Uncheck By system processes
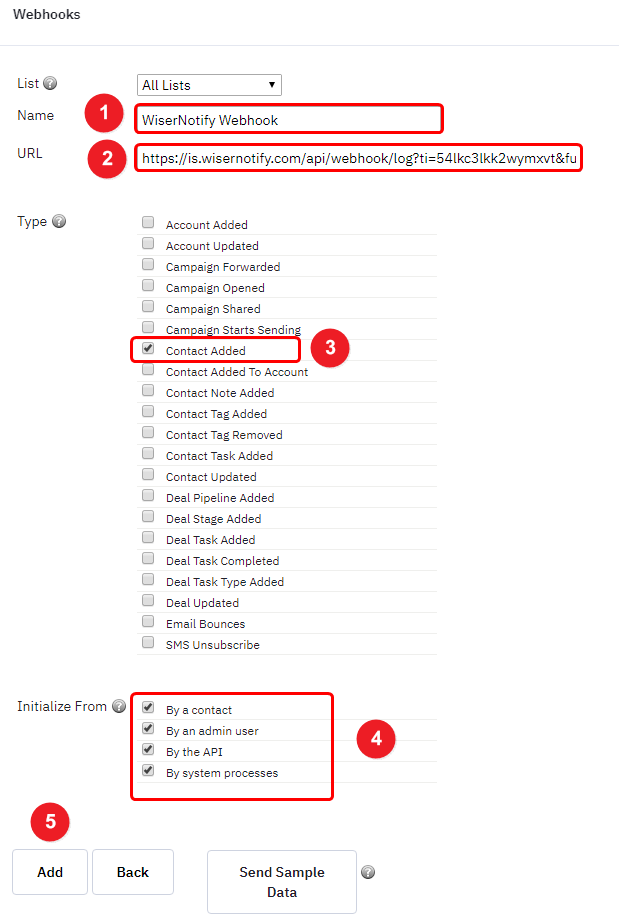Screen dimensions: 619x917 (148, 770)
